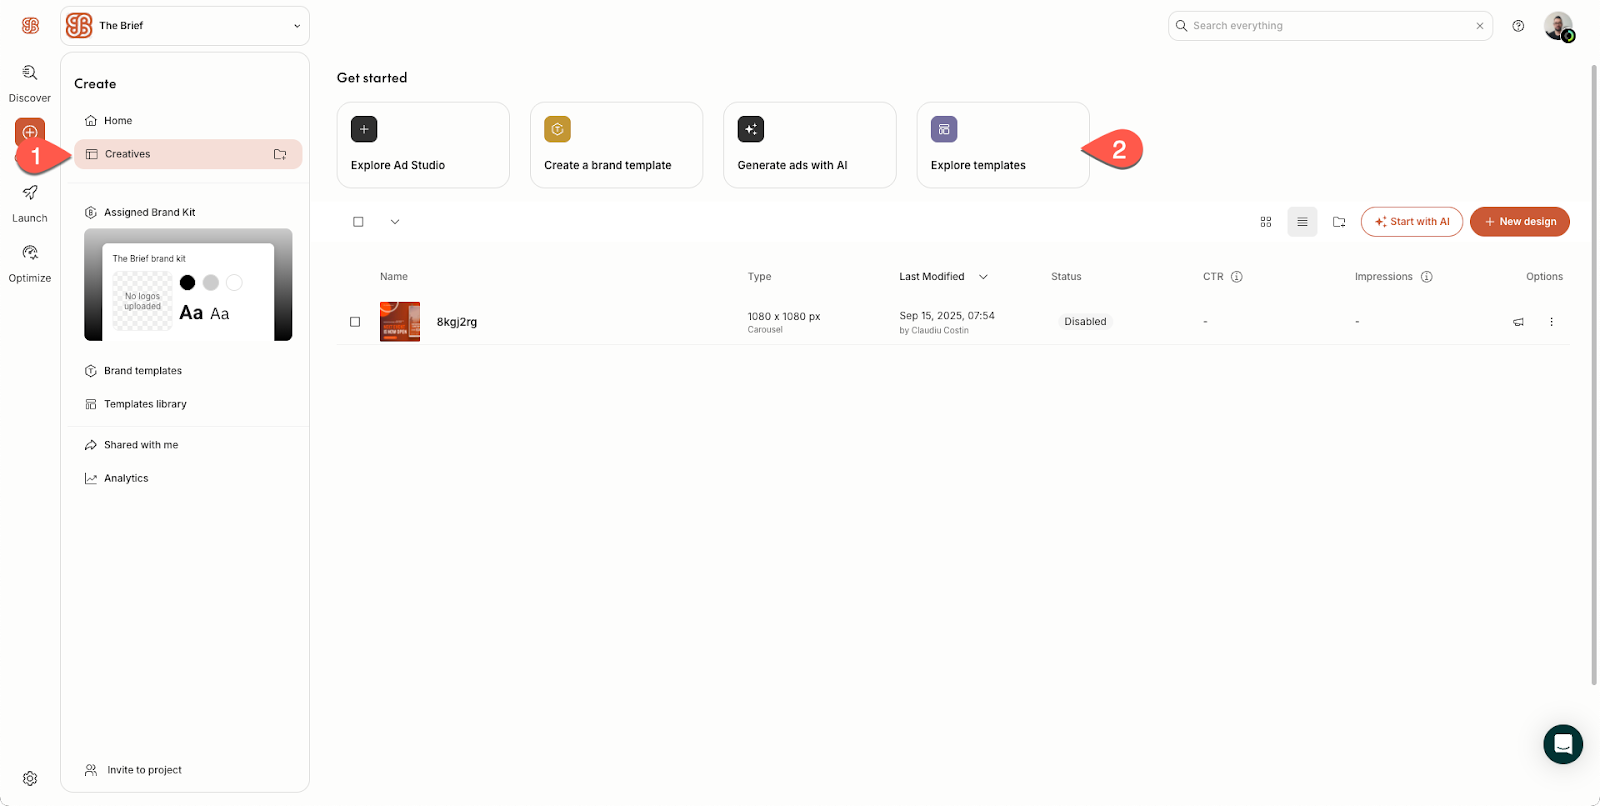Open the Launch rocket icon

[x=30, y=193]
